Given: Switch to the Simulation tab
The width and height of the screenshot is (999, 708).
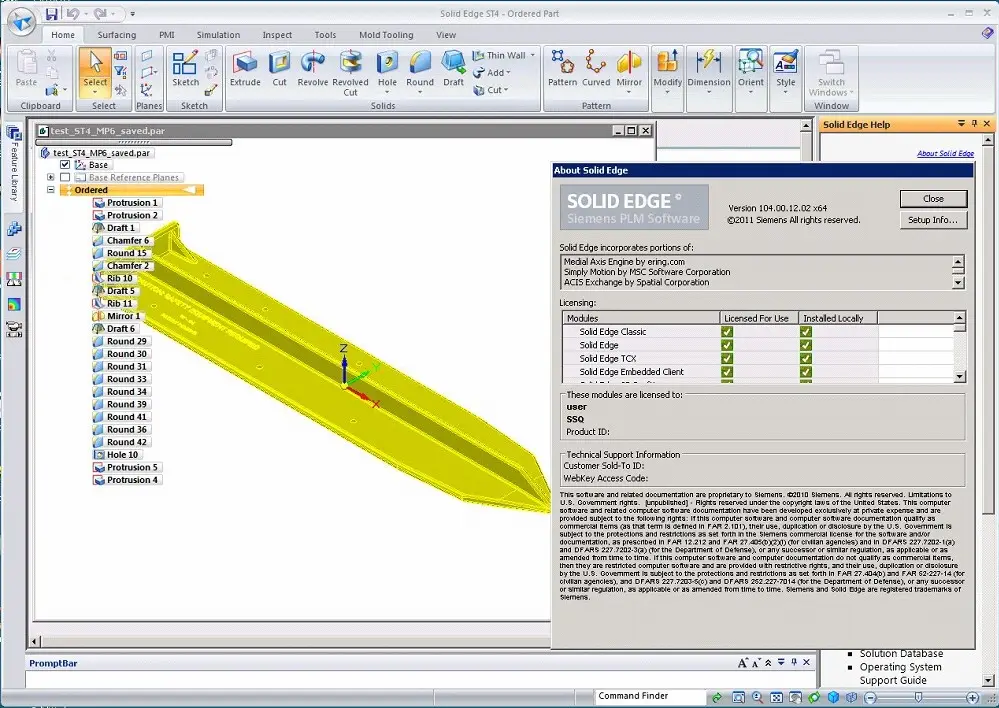Looking at the screenshot, I should [218, 35].
